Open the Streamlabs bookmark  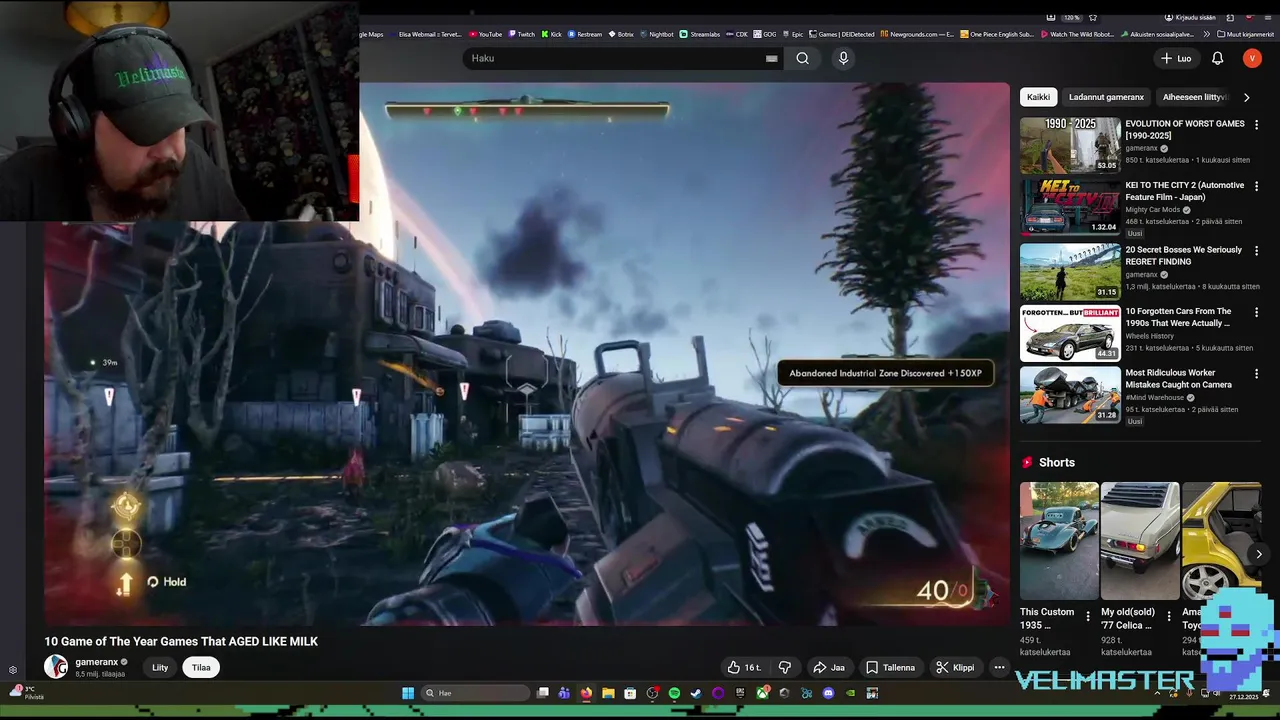pos(700,34)
